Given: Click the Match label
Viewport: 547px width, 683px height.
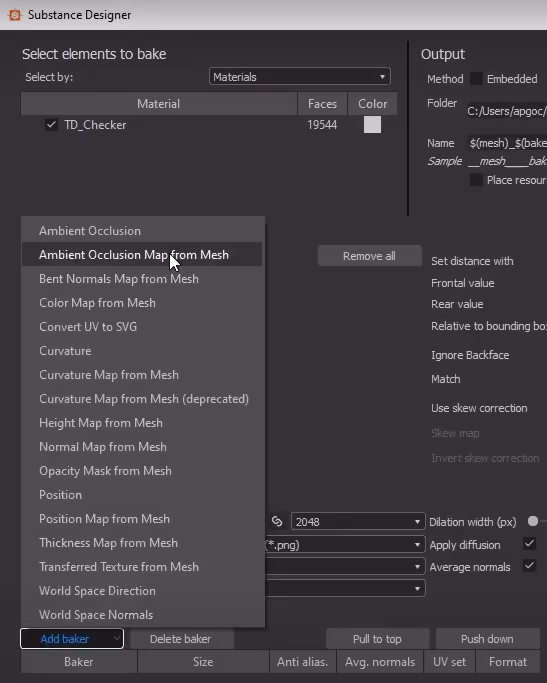Looking at the screenshot, I should (446, 379).
